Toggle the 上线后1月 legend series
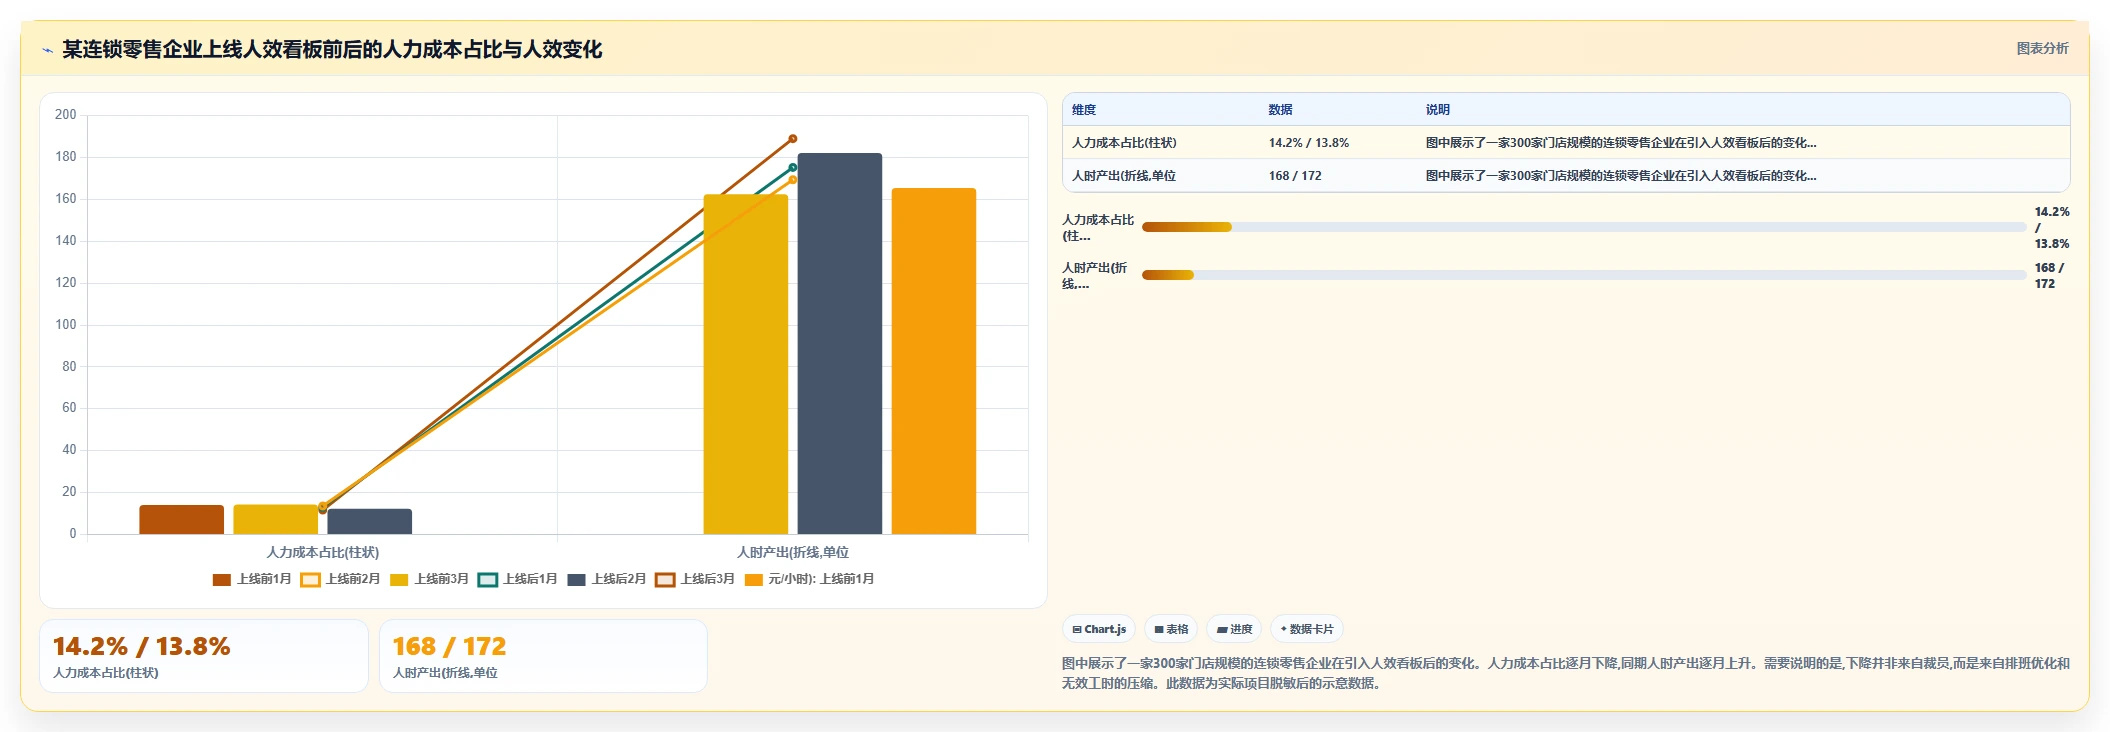The width and height of the screenshot is (2110, 732). [x=518, y=579]
